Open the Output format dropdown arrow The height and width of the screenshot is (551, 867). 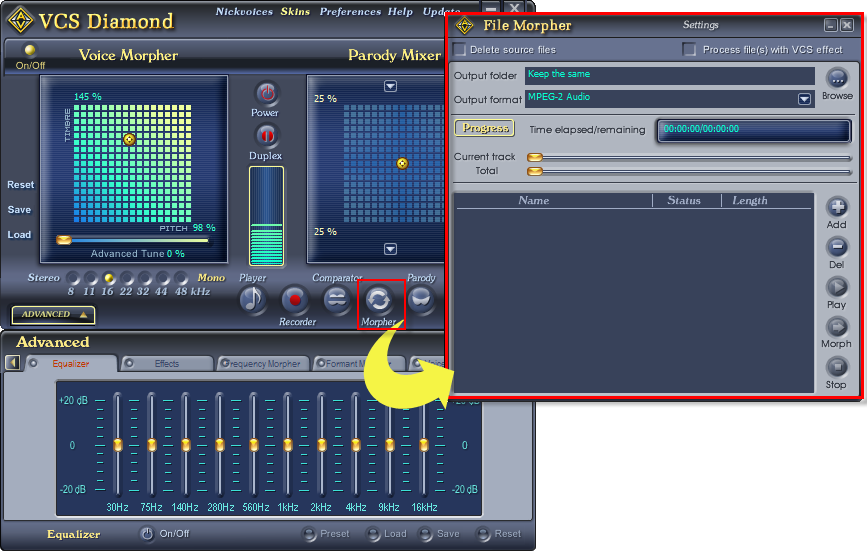pos(805,99)
